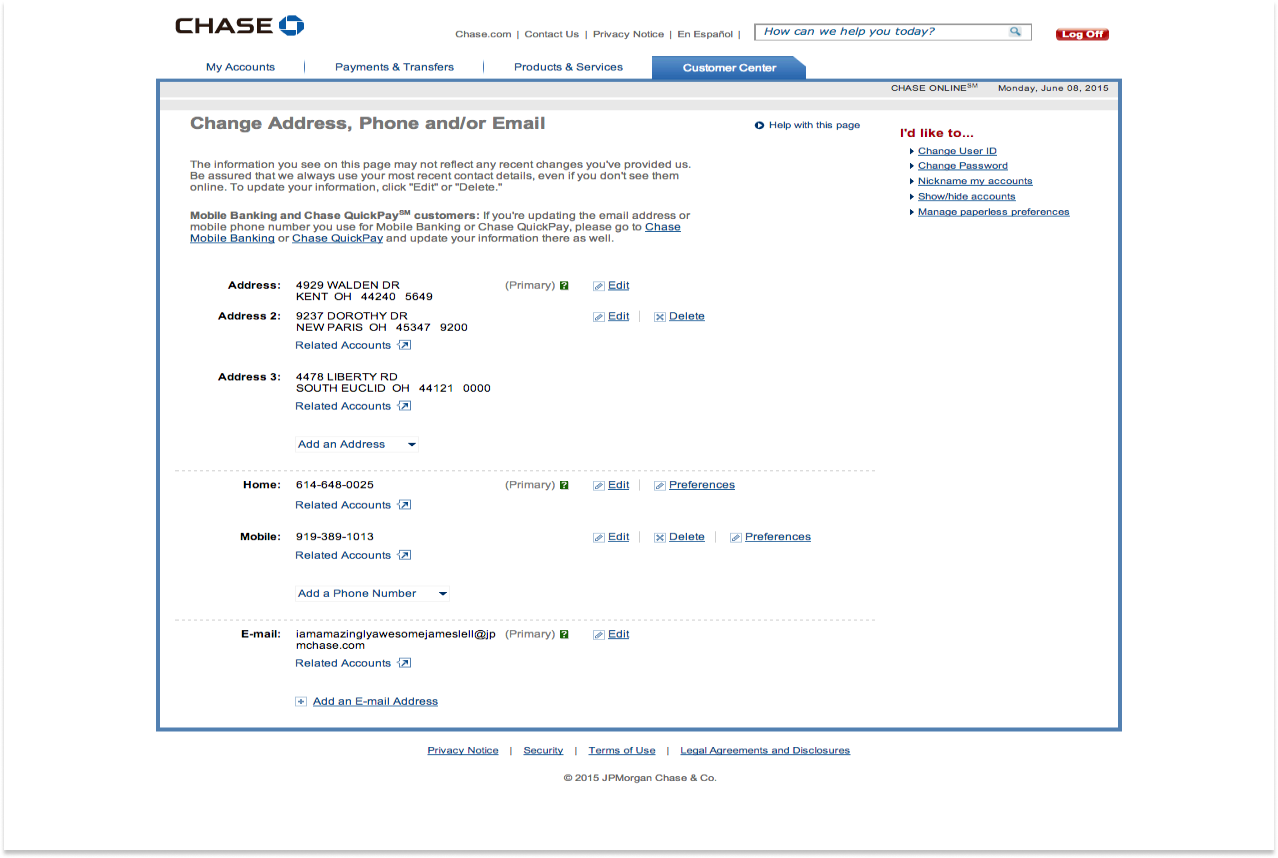The width and height of the screenshot is (1278, 858).
Task: Click Edit link for primary Address
Action: tap(619, 286)
